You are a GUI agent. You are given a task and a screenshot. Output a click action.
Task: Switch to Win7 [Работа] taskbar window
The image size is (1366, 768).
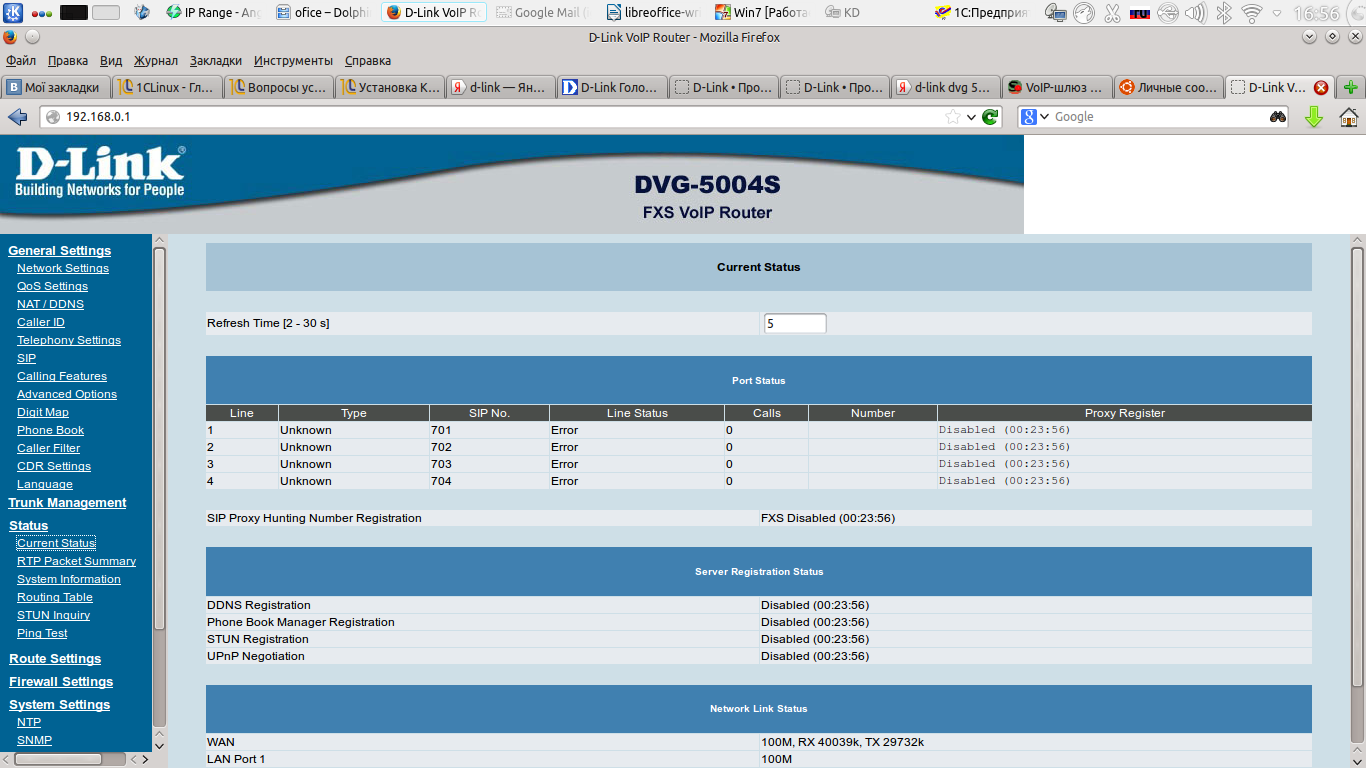click(763, 13)
